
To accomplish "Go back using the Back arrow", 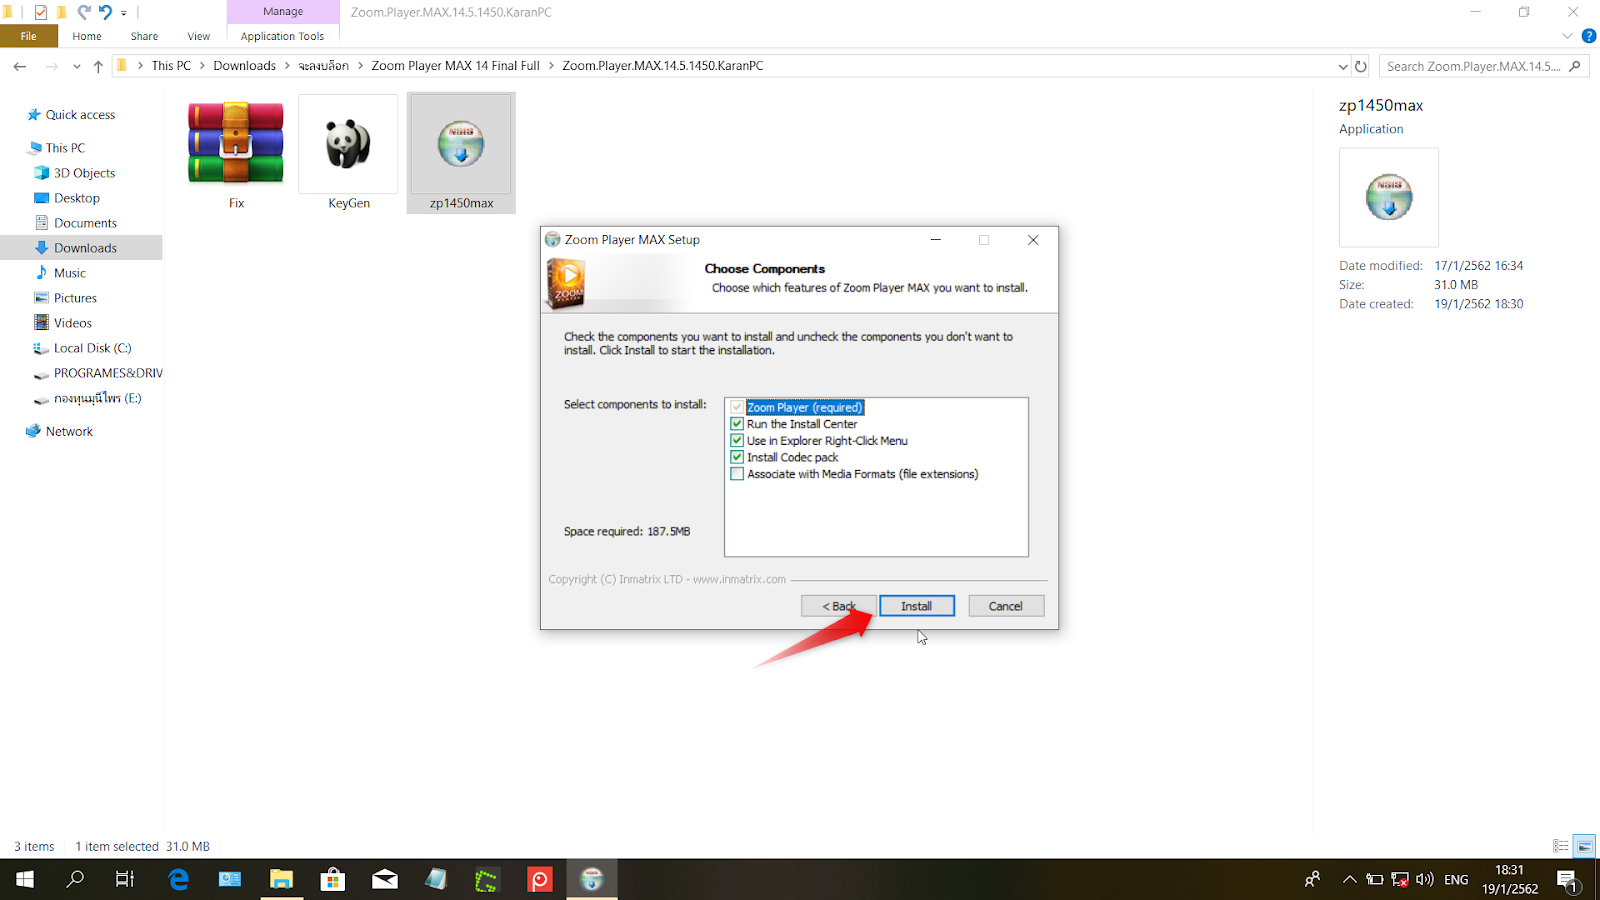I will coord(20,66).
